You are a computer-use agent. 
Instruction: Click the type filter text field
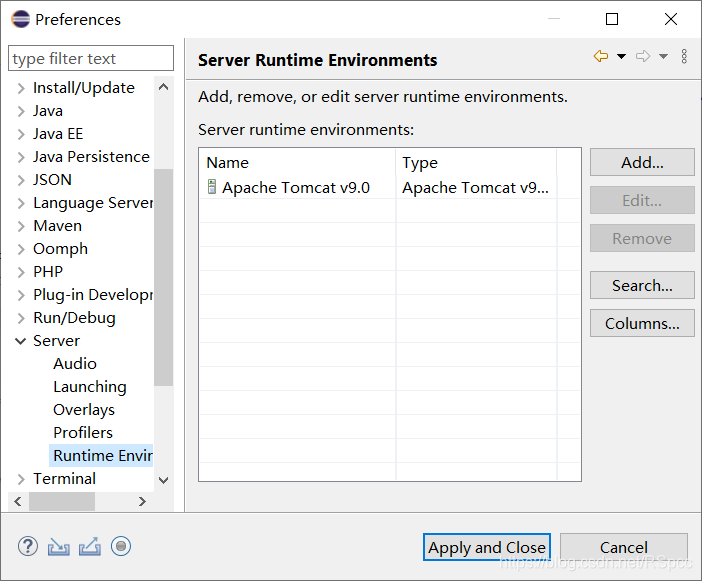(x=91, y=59)
